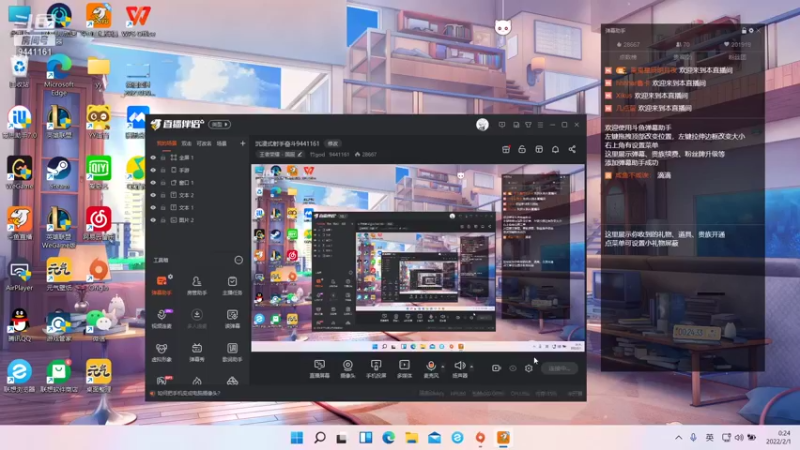Open settings gear in the 弹幕助手 overlay window
The width and height of the screenshot is (800, 450).
click(751, 31)
